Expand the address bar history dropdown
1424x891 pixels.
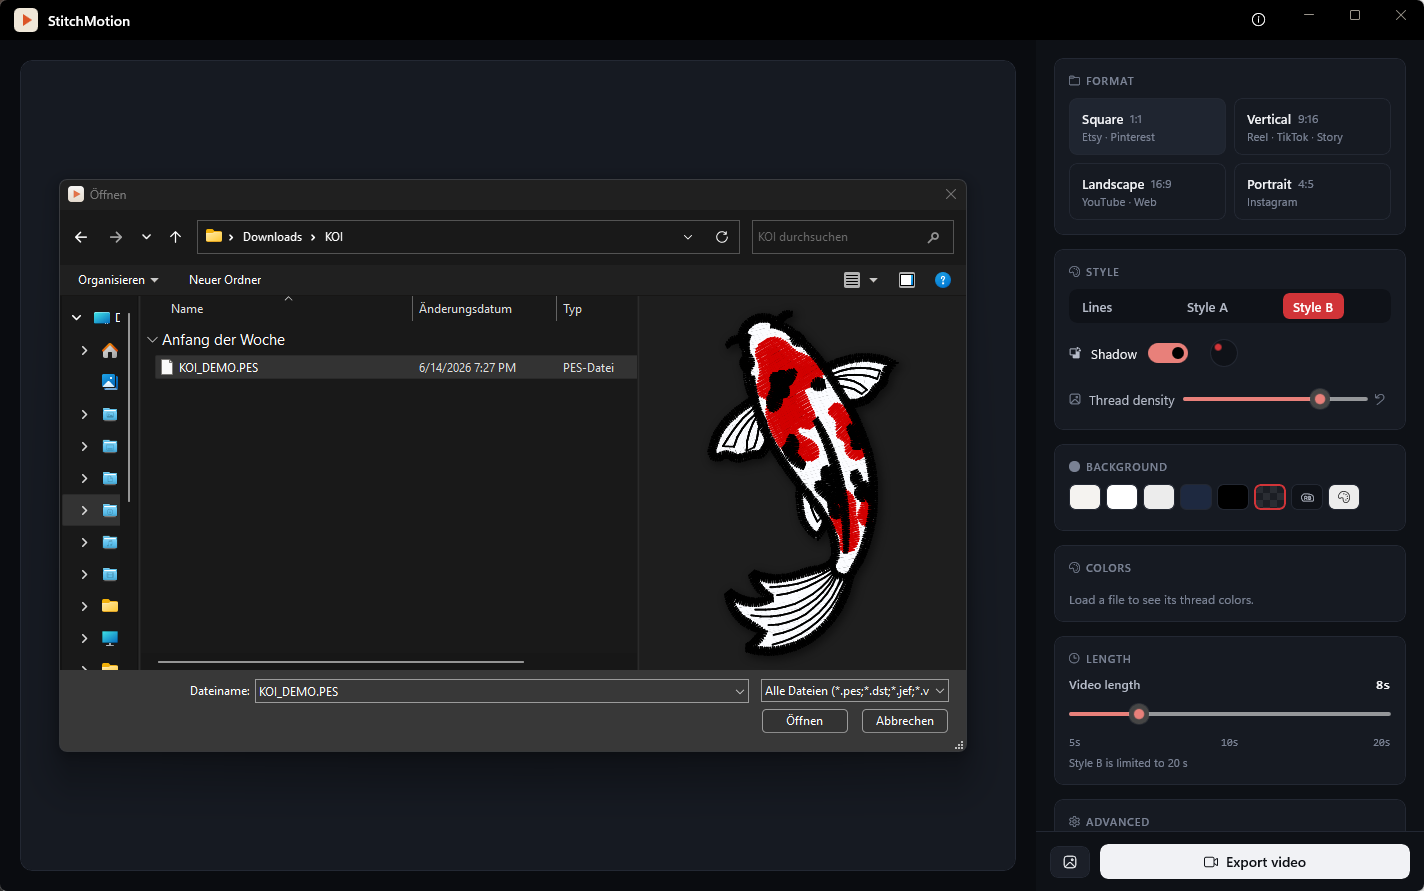(688, 237)
